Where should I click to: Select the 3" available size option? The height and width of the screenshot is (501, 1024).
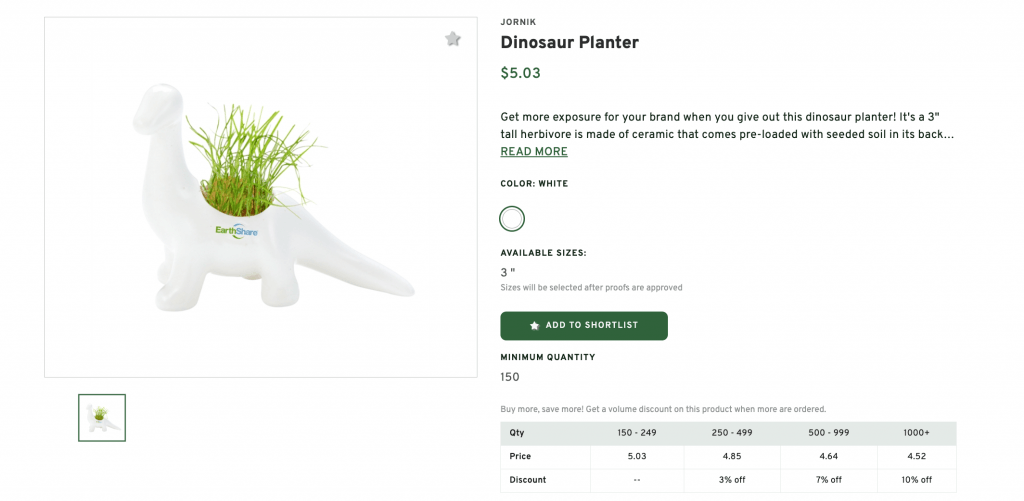click(x=508, y=272)
